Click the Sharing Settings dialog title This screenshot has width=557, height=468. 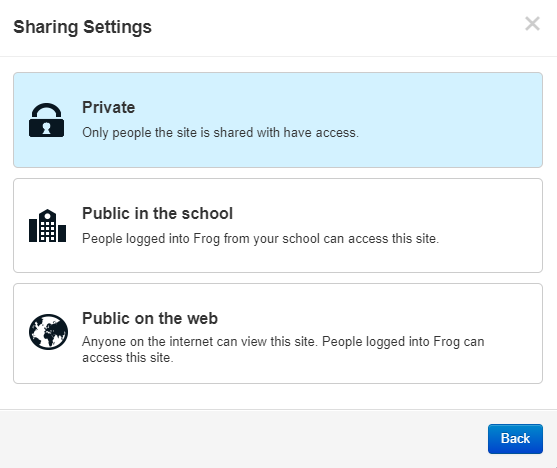[x=82, y=27]
